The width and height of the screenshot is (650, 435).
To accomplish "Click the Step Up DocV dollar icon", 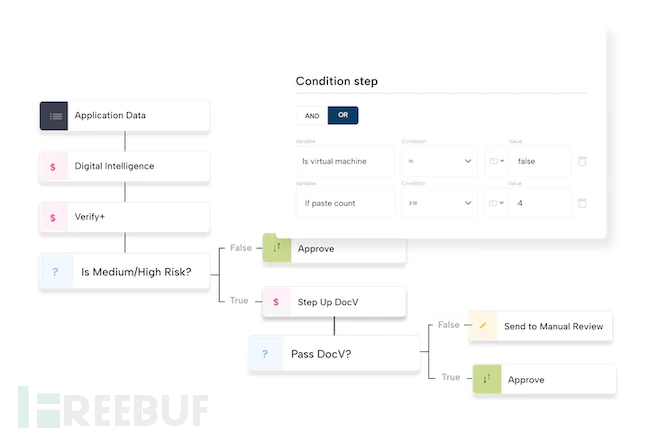I will click(x=276, y=302).
